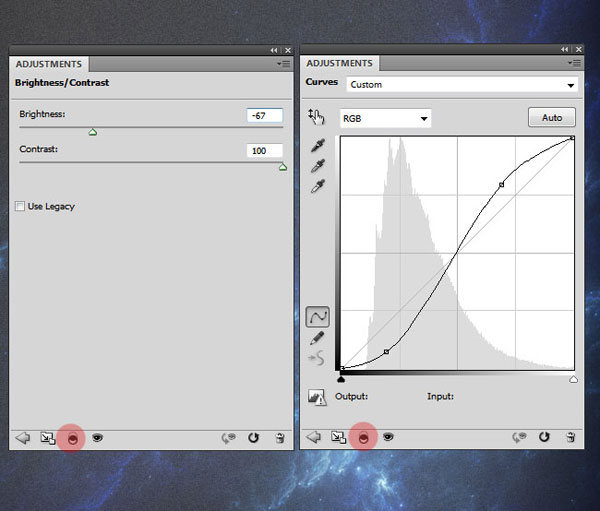Open Brightness/Contrast panel options menu

[284, 64]
